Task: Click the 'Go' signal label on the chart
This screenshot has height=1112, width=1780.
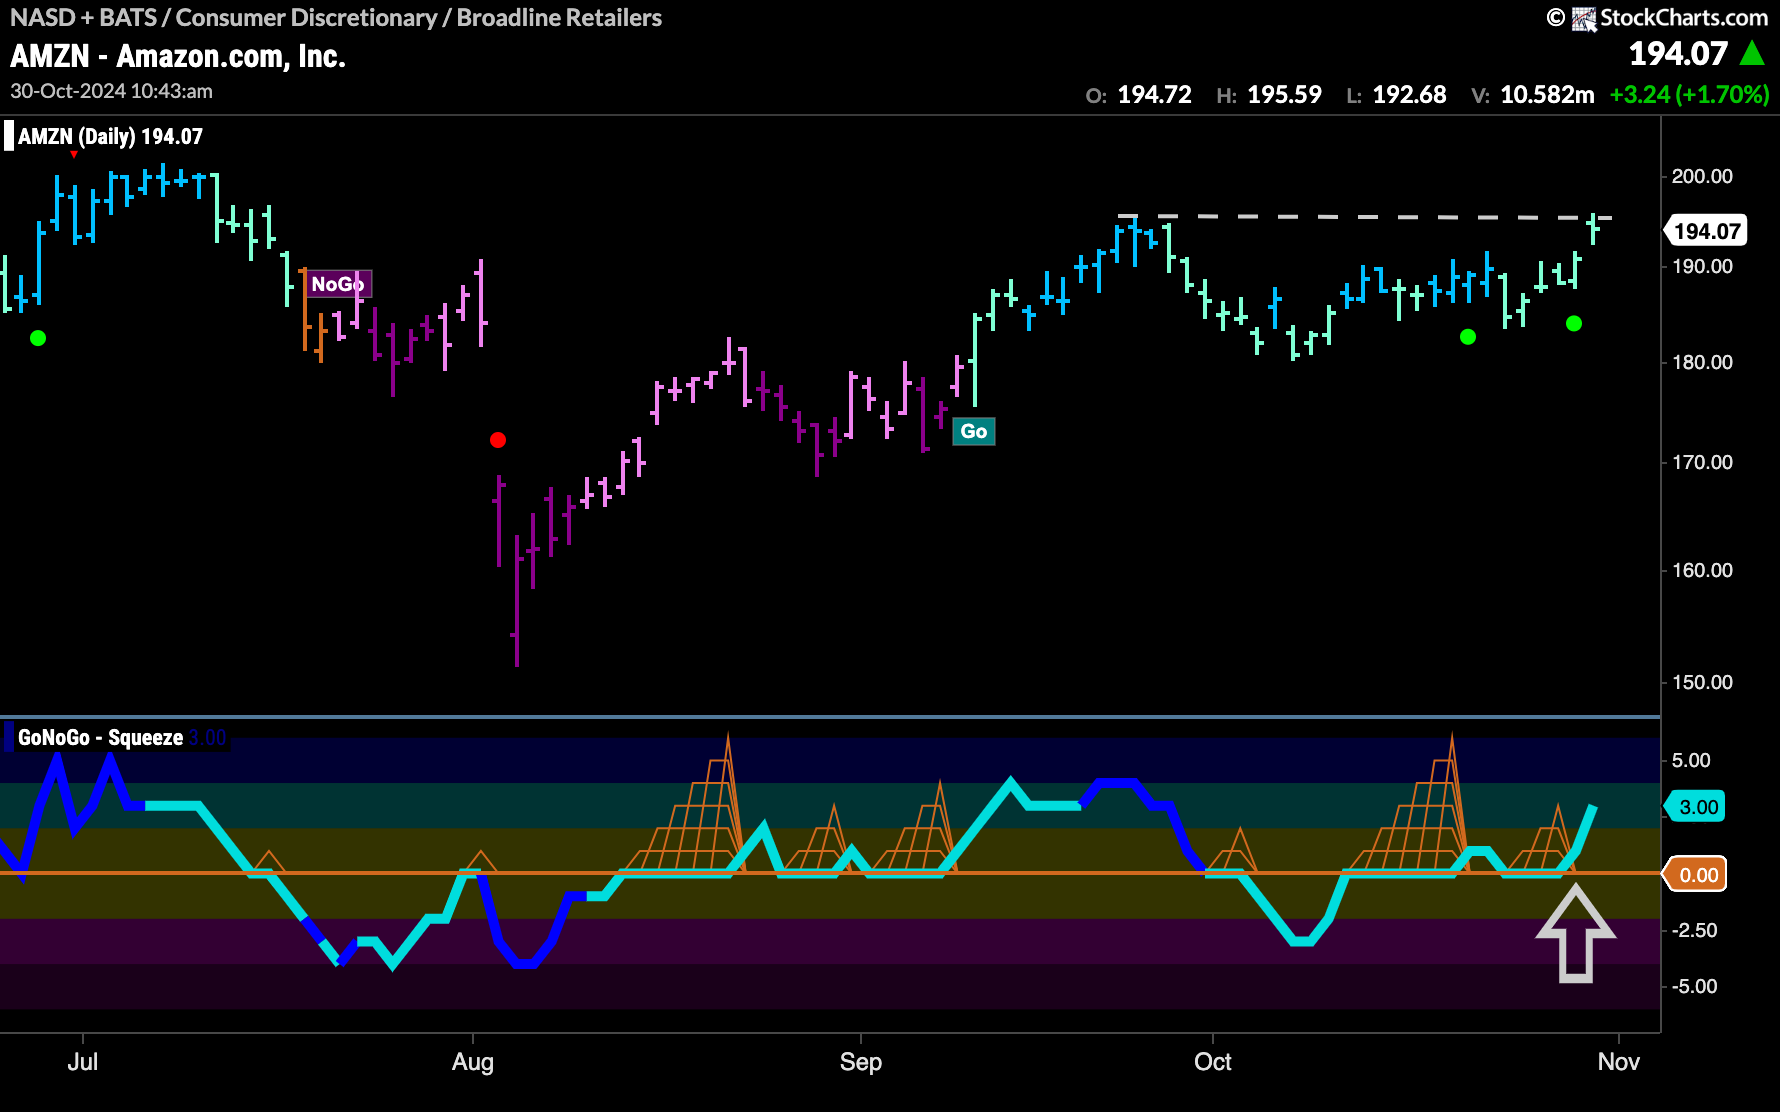Action: tap(973, 431)
